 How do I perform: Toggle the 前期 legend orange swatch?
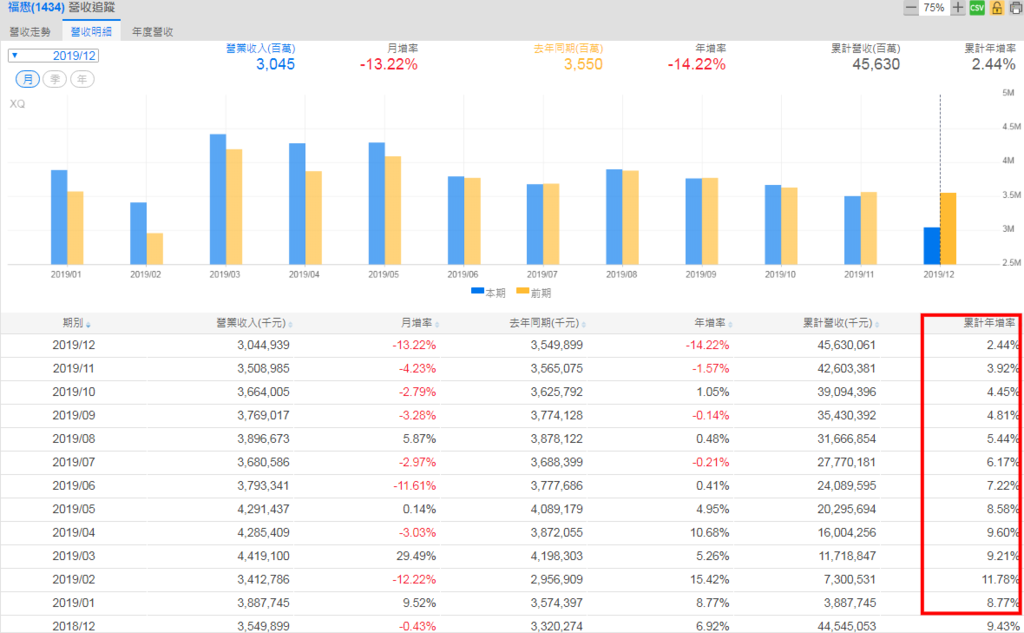pyautogui.click(x=522, y=291)
